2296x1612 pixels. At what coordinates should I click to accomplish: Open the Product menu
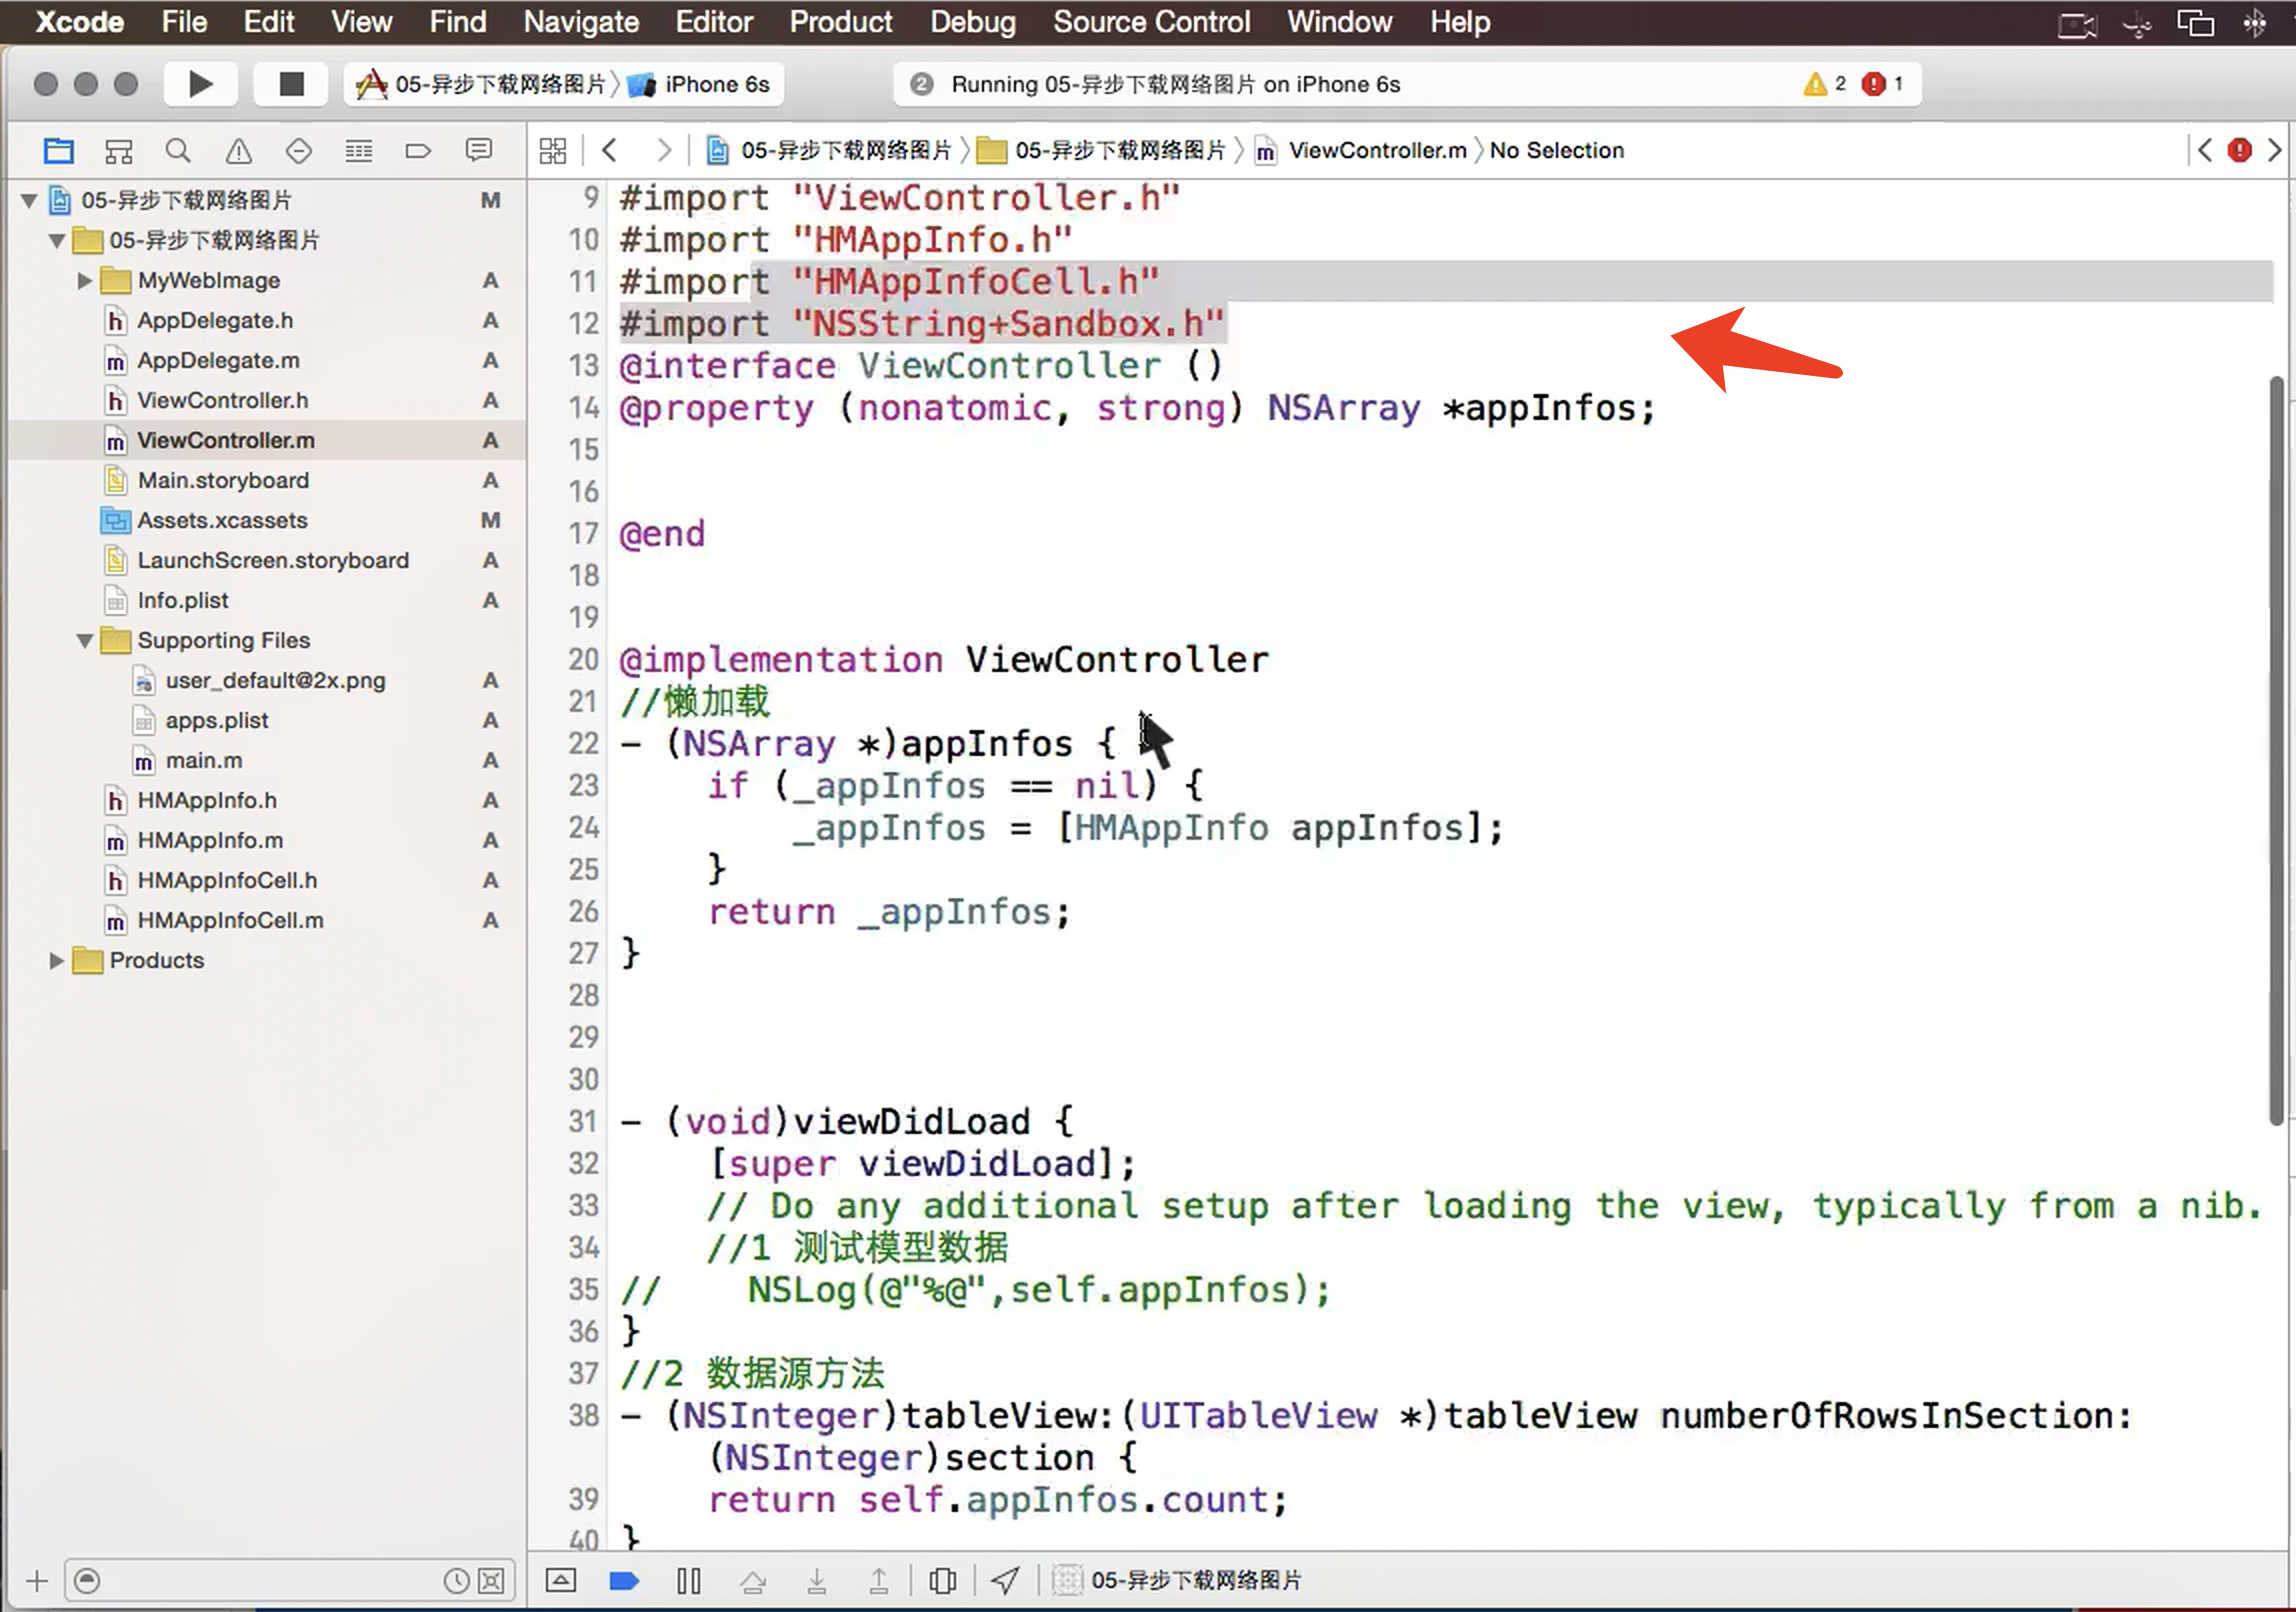[x=840, y=22]
